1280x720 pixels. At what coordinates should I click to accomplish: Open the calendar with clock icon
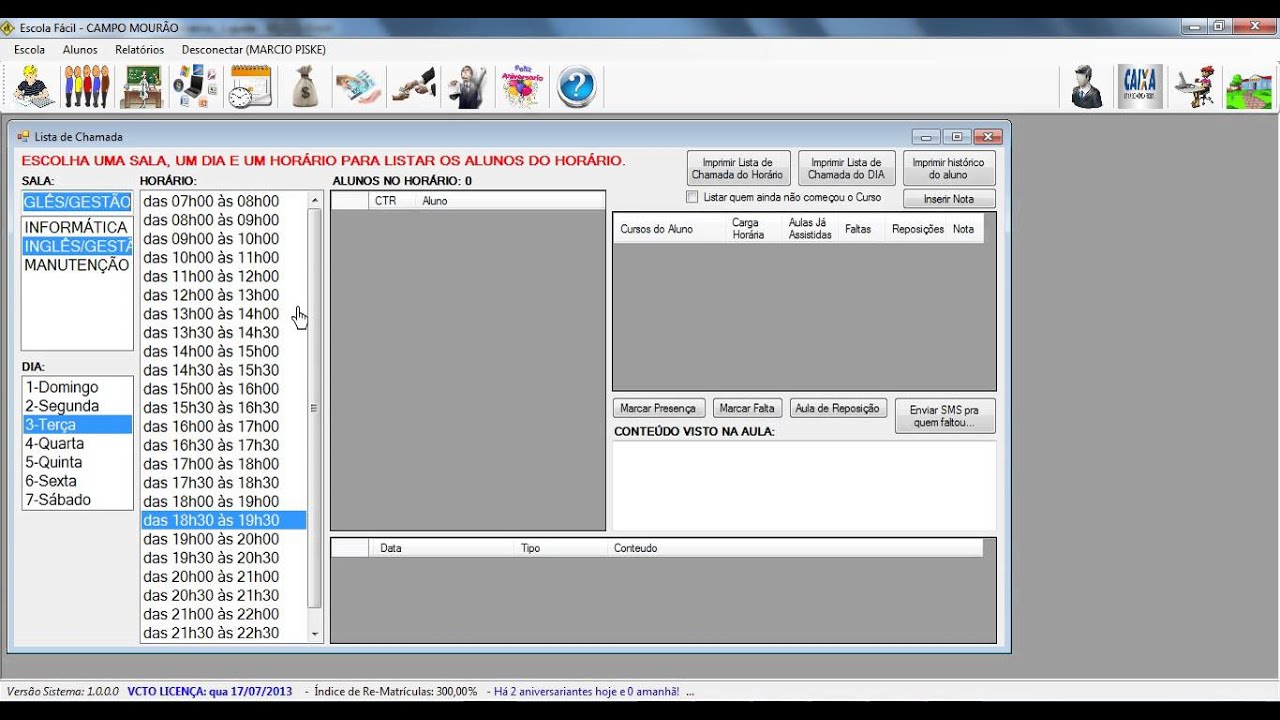pyautogui.click(x=250, y=87)
